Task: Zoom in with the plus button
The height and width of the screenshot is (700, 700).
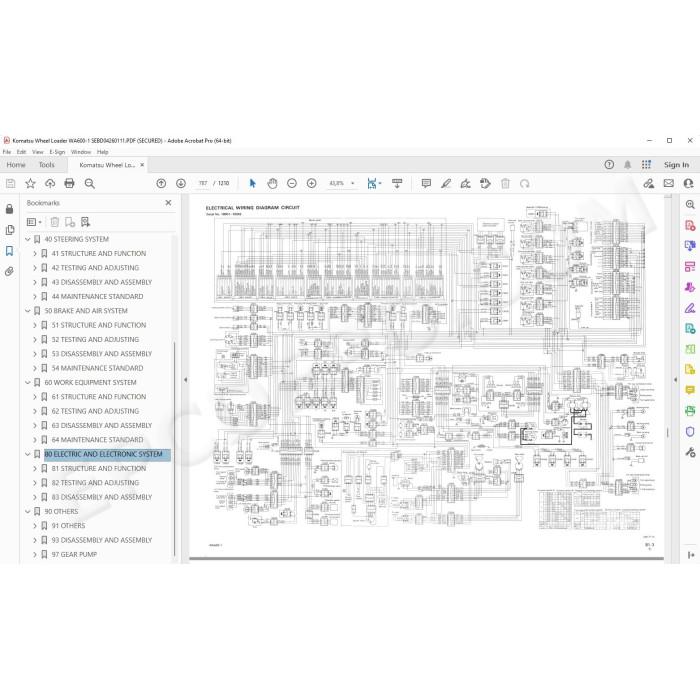Action: [312, 183]
